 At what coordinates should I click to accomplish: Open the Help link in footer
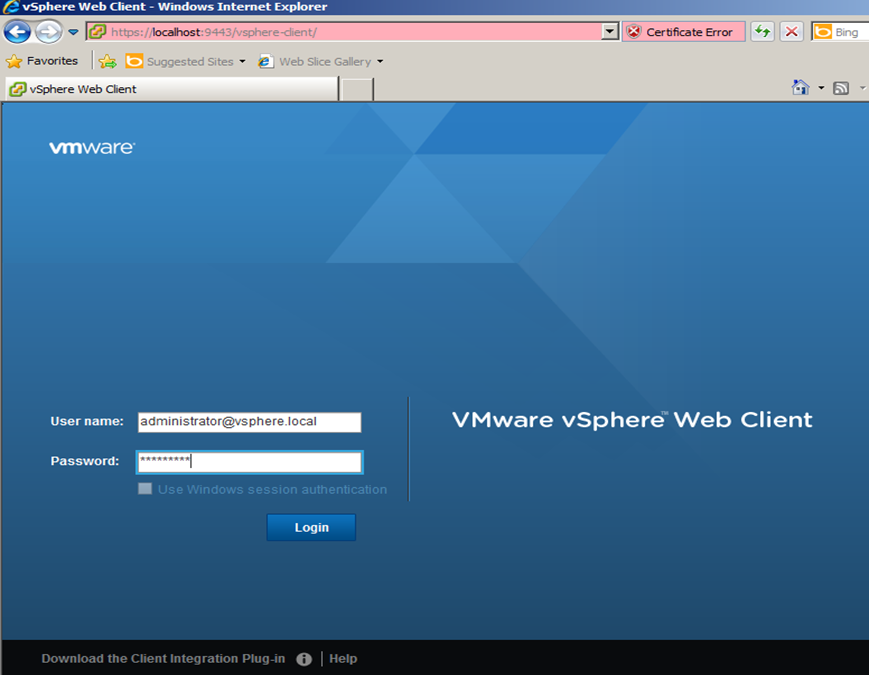343,658
